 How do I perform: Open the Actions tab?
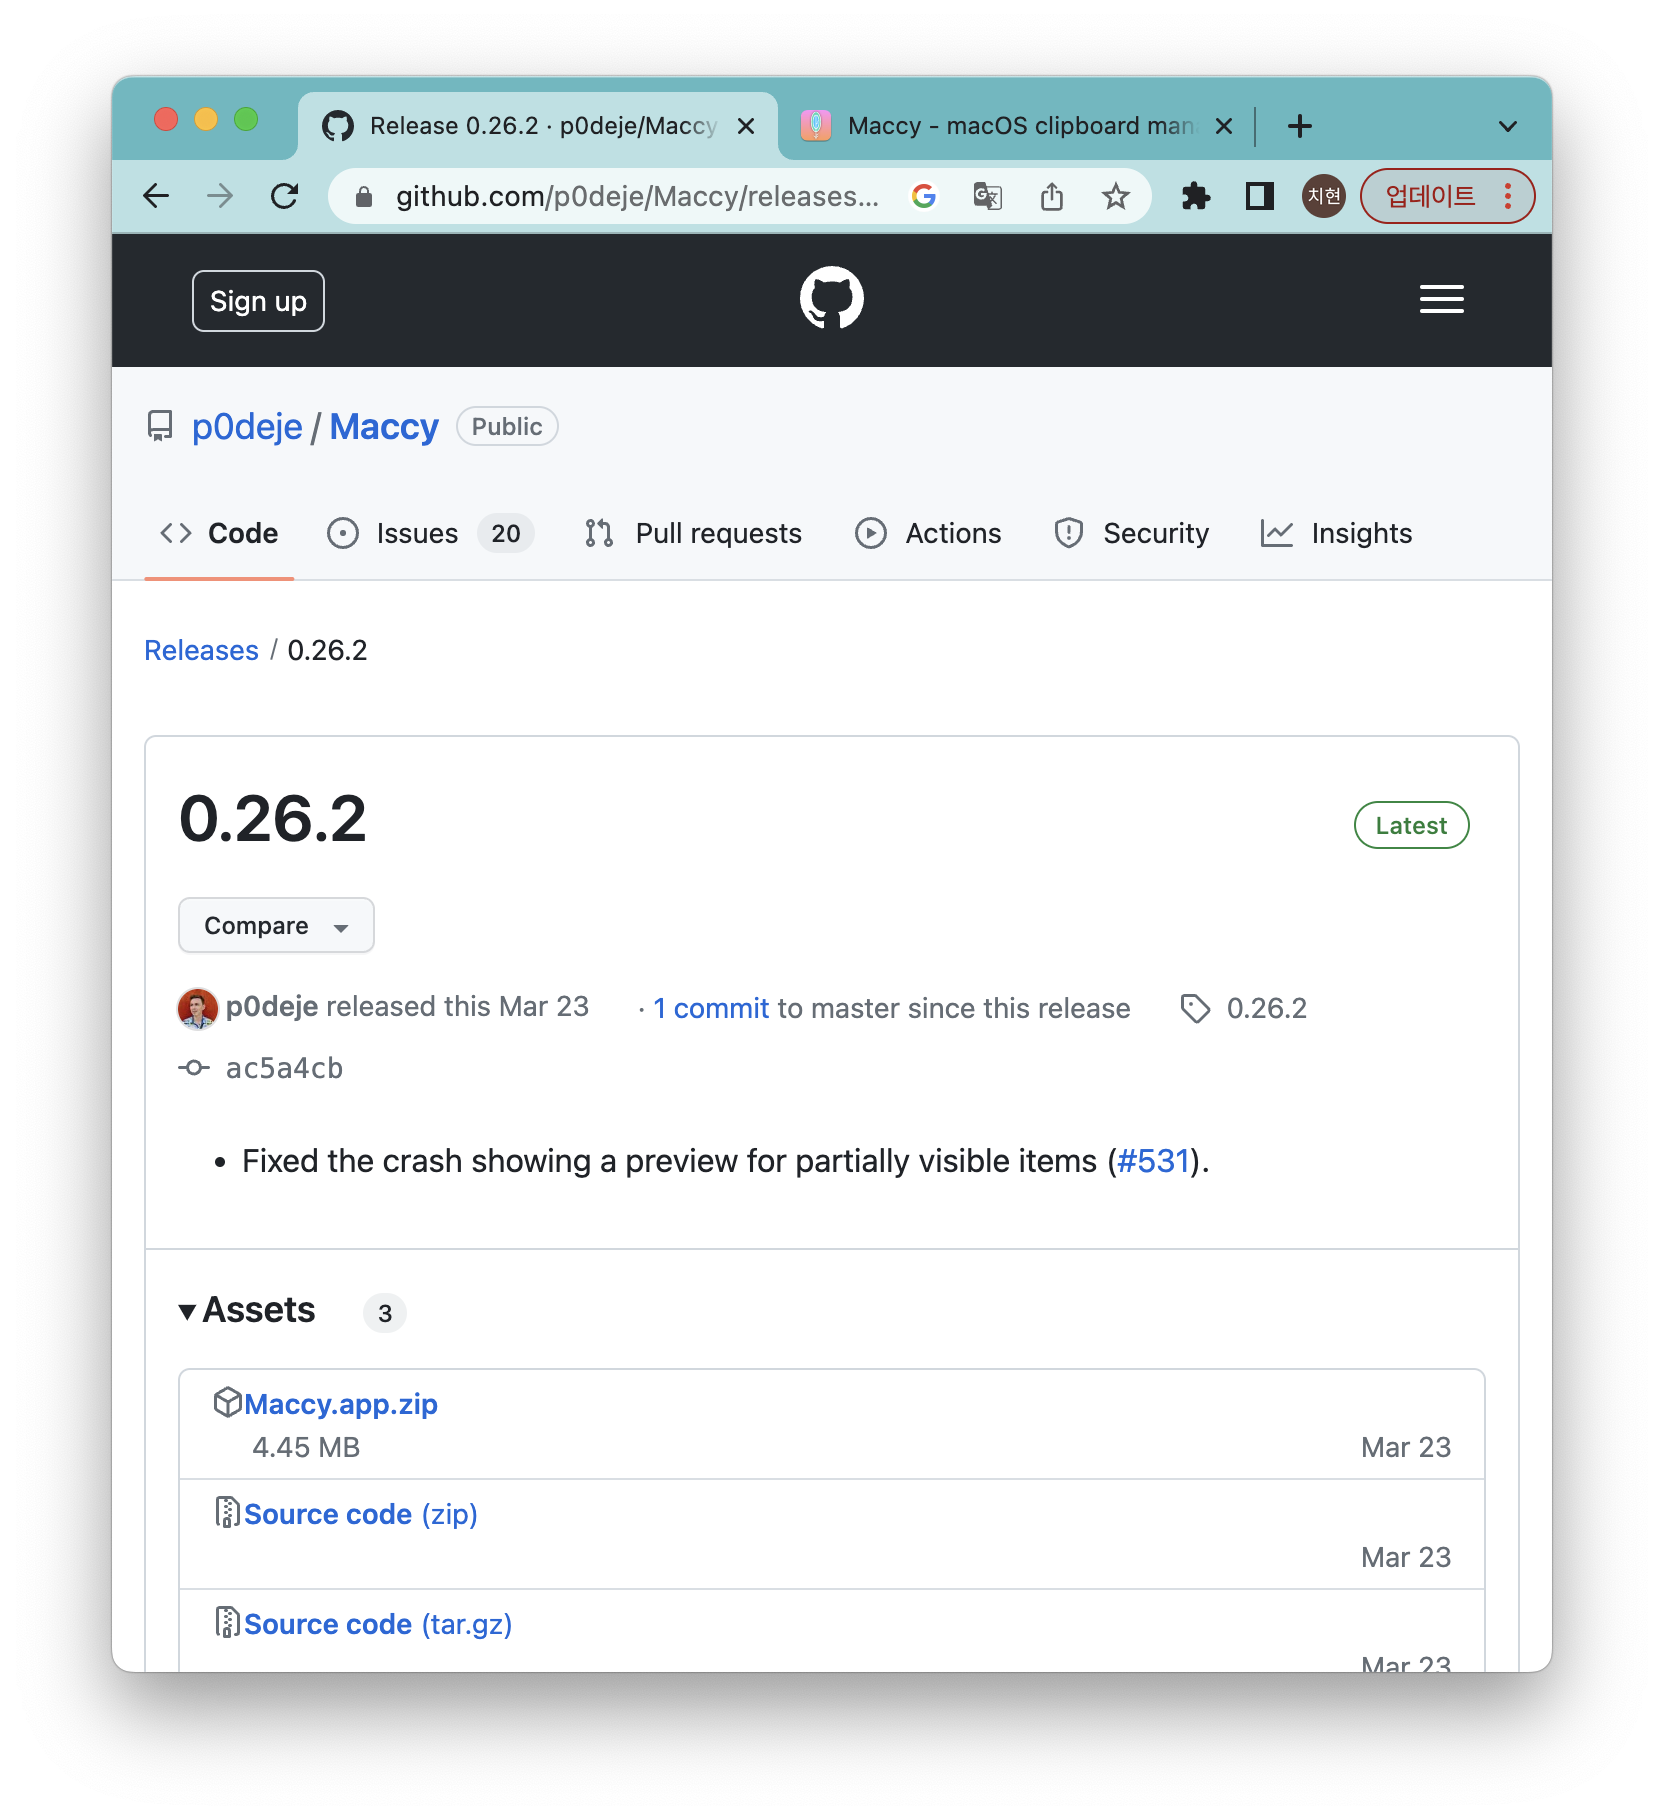click(x=928, y=534)
